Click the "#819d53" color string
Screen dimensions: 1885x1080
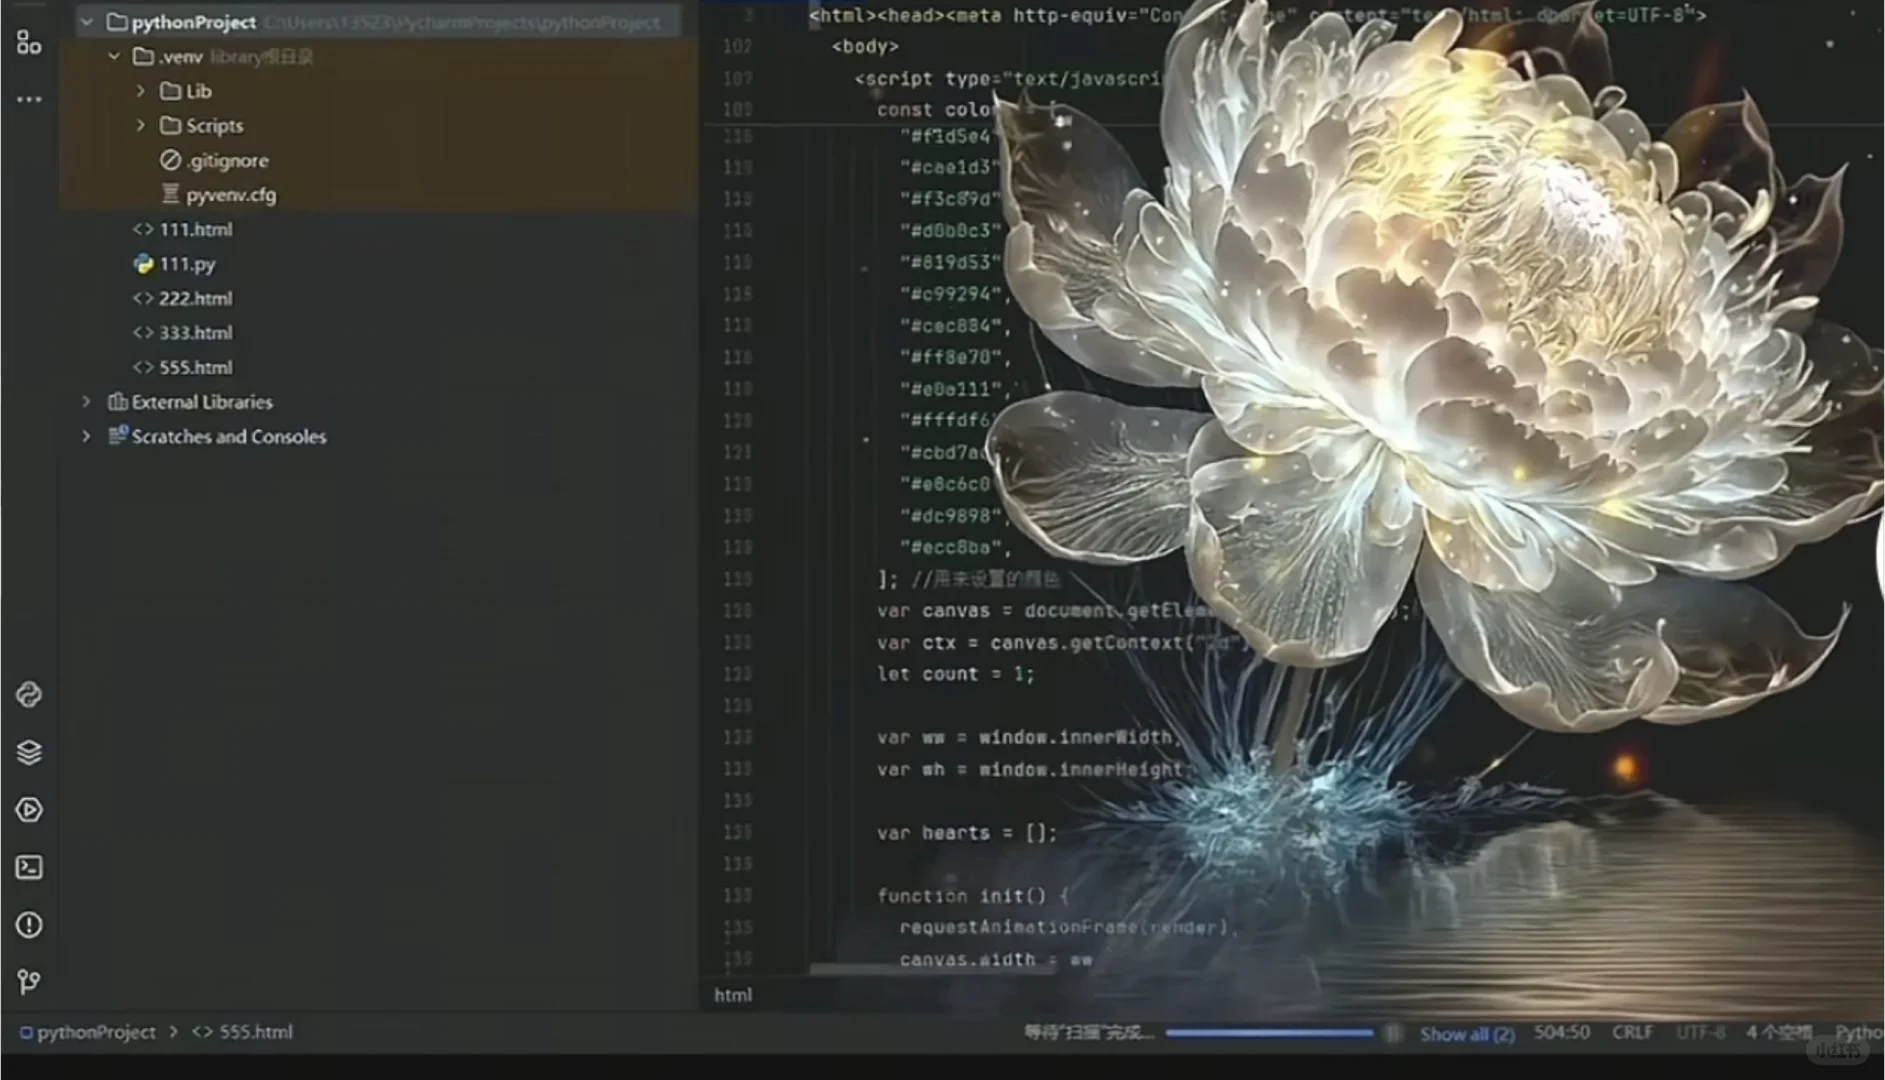pos(950,262)
